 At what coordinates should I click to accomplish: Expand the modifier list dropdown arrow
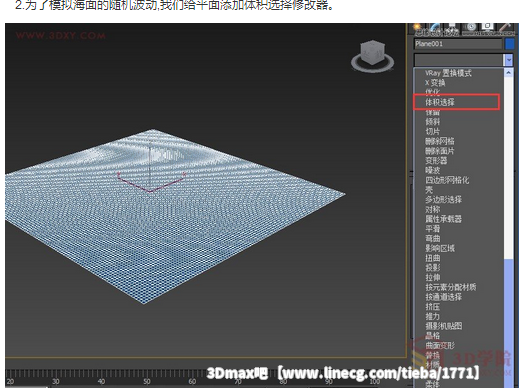(x=509, y=60)
